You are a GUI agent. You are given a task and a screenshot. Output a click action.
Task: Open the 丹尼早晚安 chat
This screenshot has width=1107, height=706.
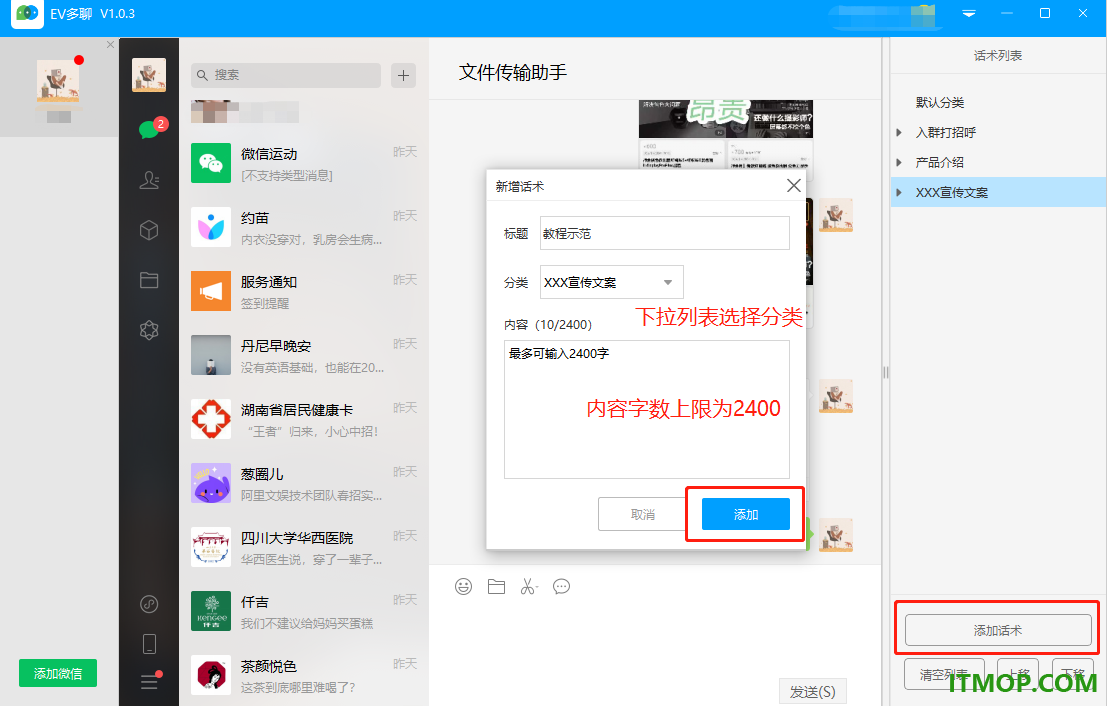pyautogui.click(x=304, y=356)
